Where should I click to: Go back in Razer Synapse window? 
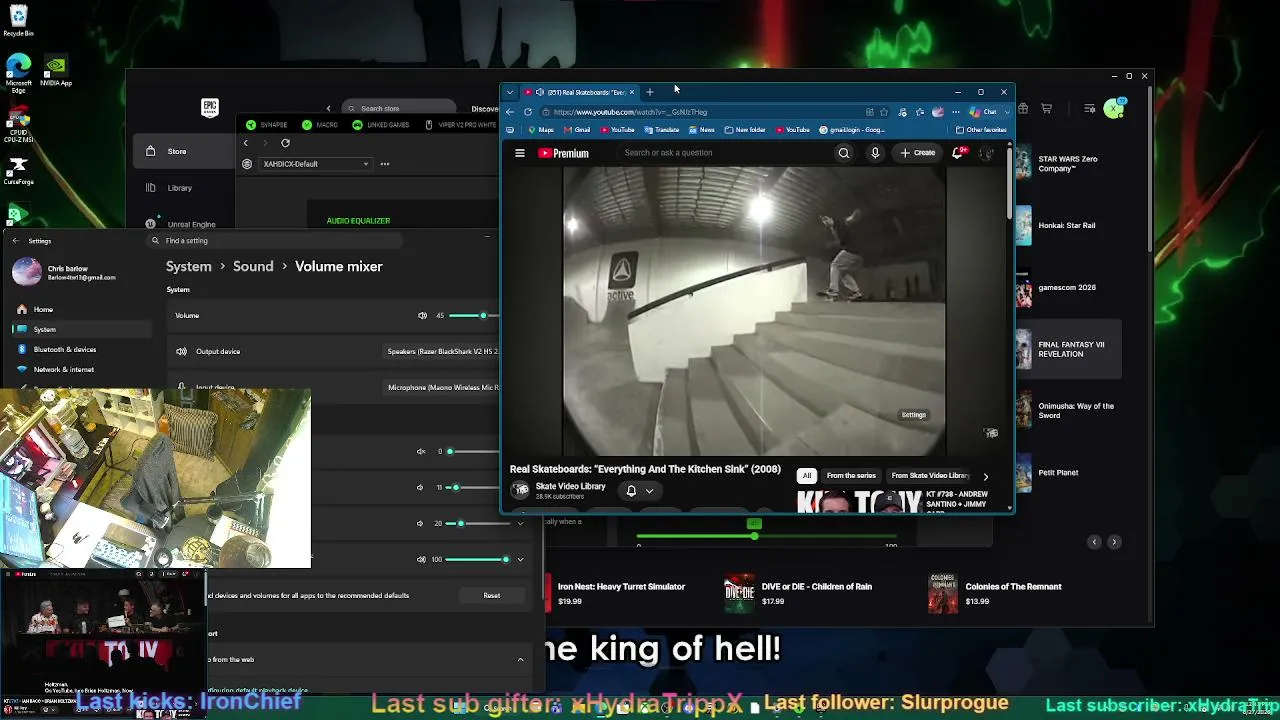pyautogui.click(x=246, y=143)
